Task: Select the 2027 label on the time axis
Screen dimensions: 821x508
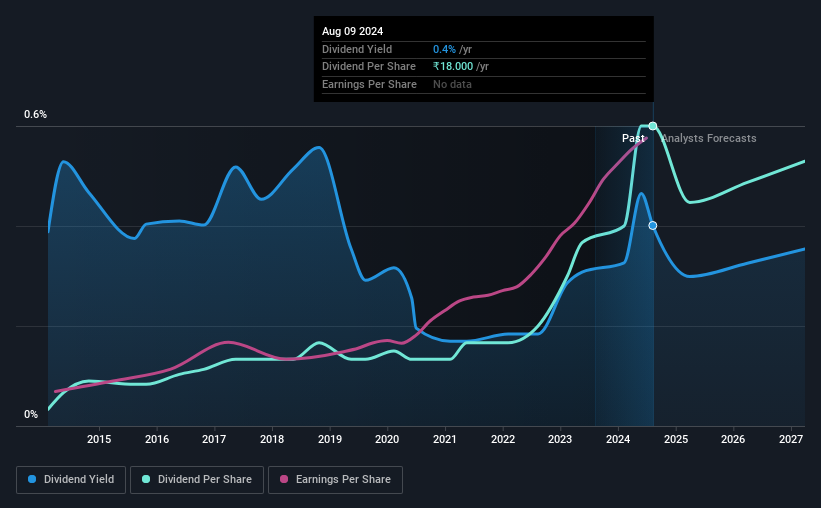Action: pos(791,439)
